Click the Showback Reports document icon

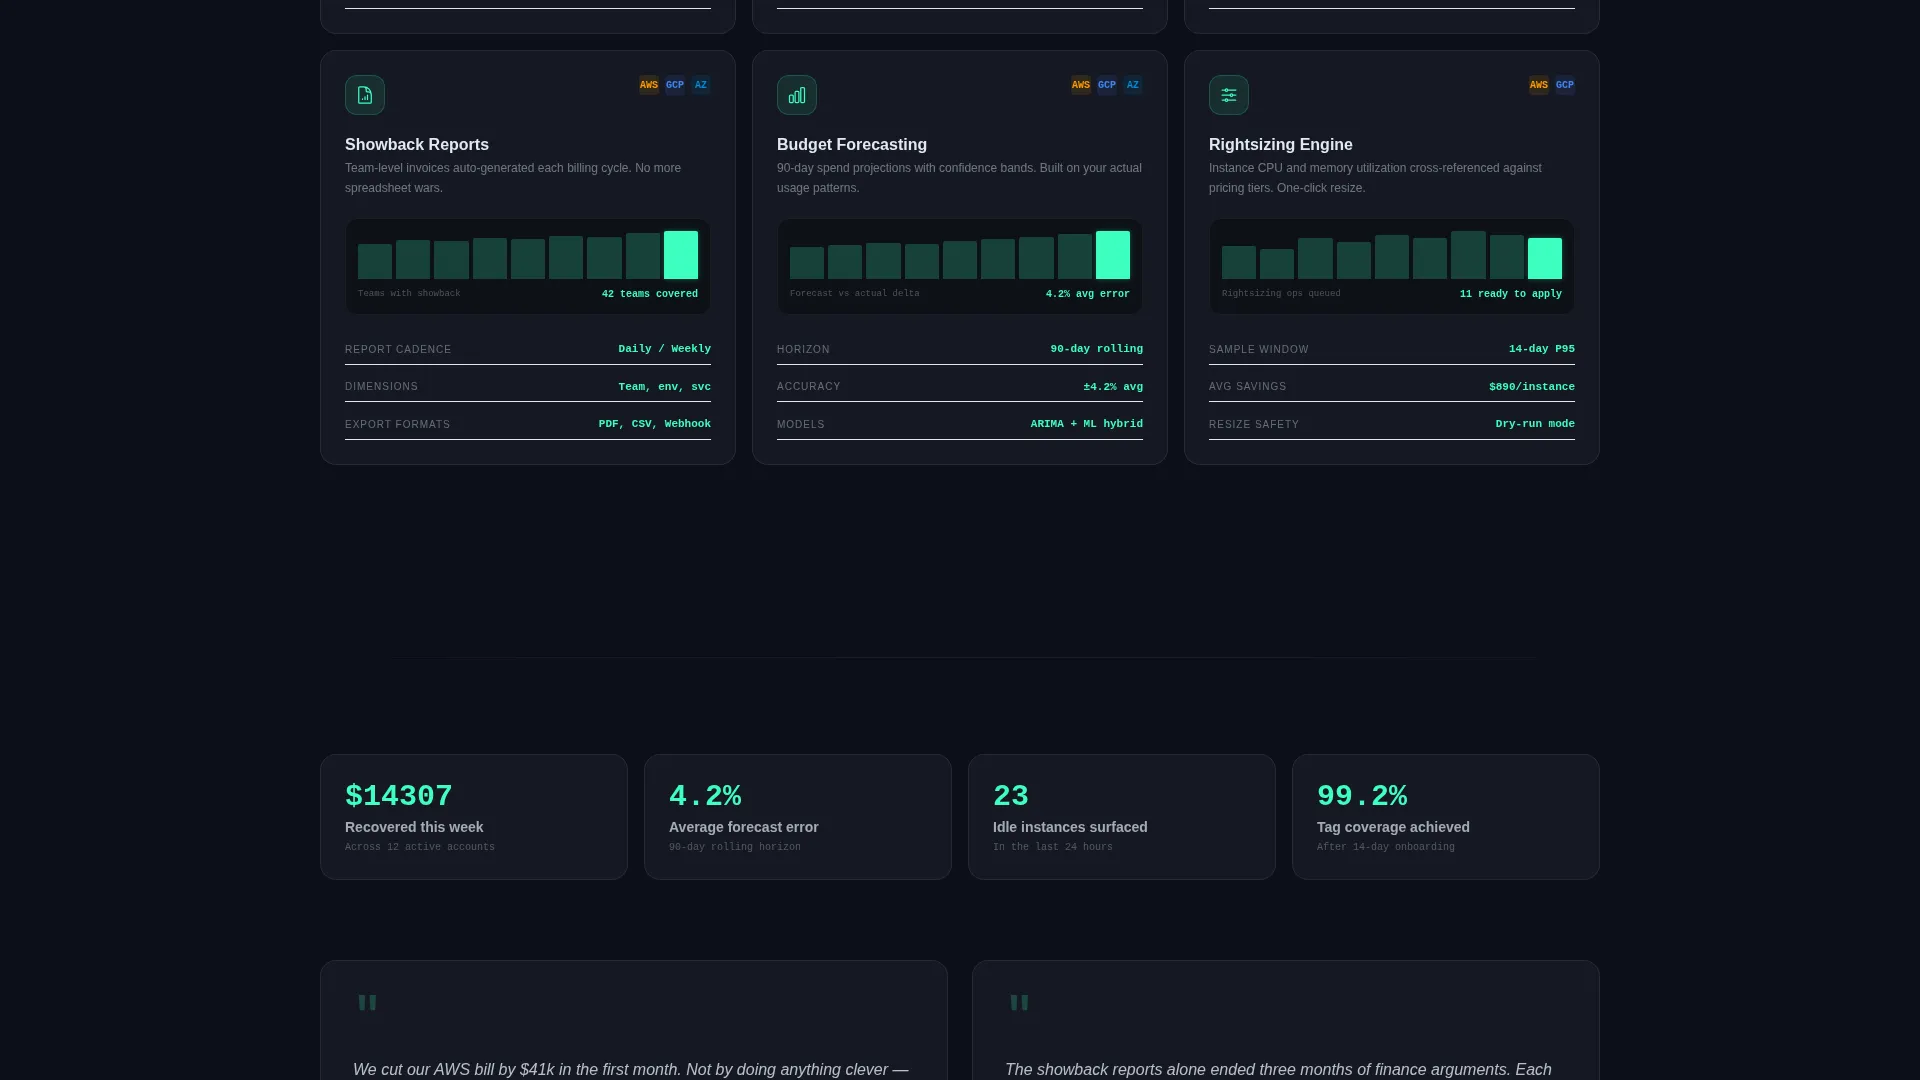[x=365, y=95]
